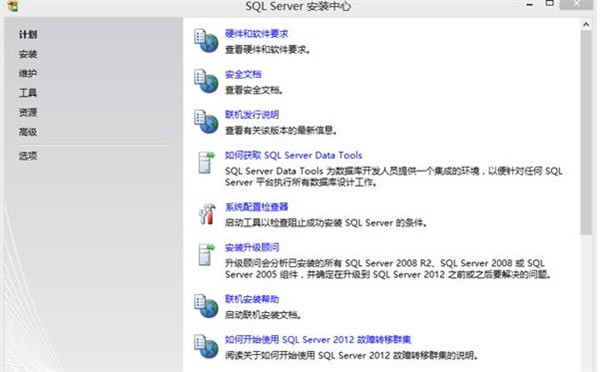Viewport: 600px width, 372px height.
Task: Open the 联机安装帮助 link
Action: 252,299
